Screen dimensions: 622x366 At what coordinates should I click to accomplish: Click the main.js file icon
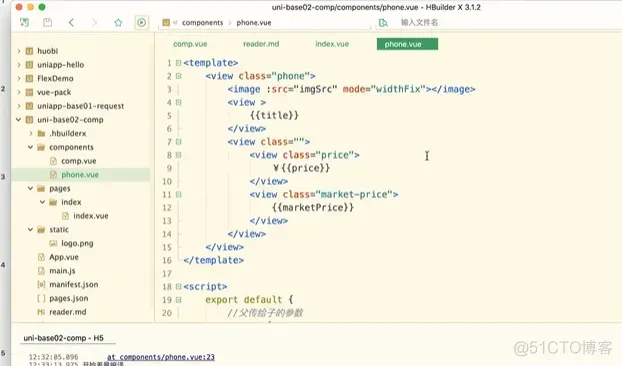pyautogui.click(x=41, y=271)
